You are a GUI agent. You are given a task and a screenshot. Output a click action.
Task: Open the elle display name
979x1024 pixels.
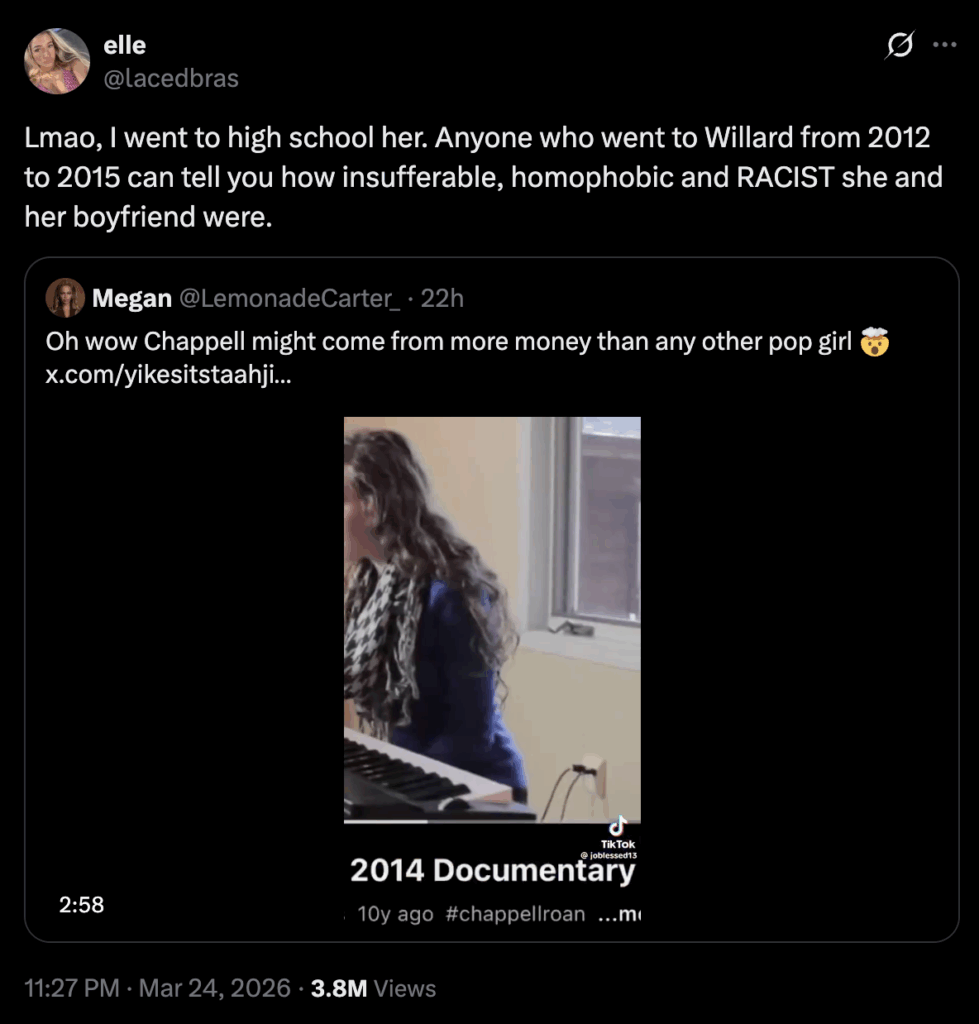click(125, 45)
